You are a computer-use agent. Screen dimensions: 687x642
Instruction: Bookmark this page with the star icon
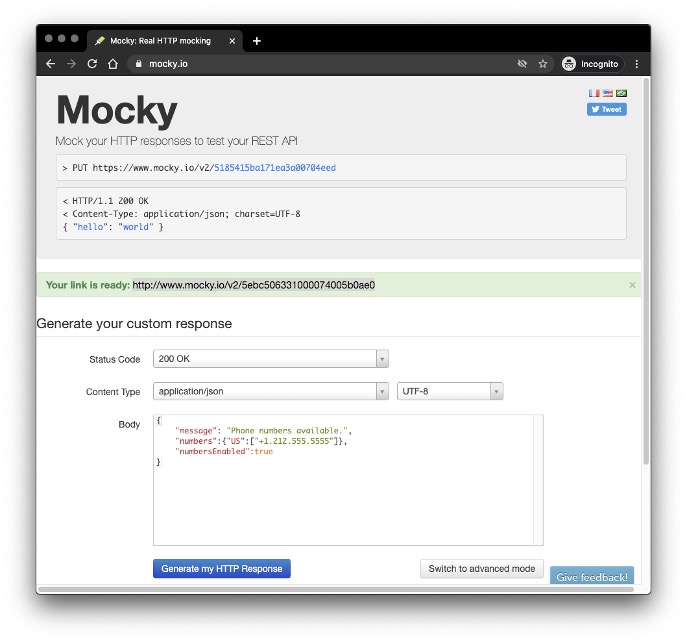pos(543,64)
